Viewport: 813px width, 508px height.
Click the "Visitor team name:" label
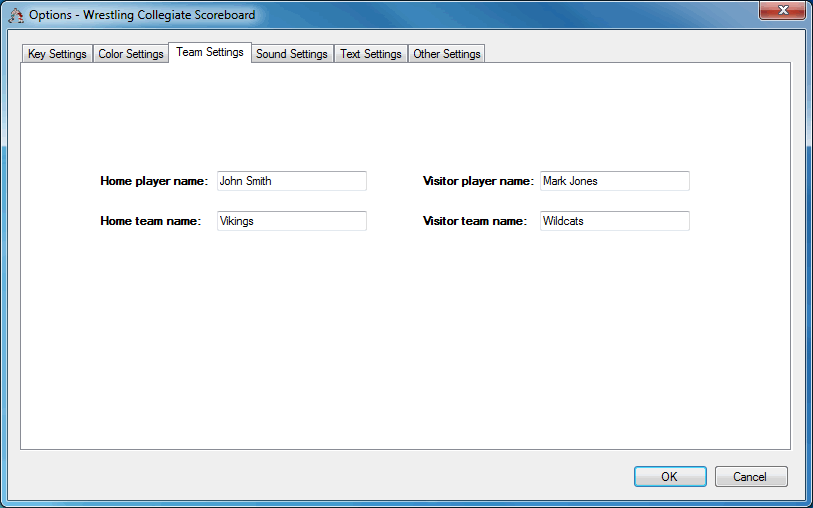click(475, 221)
